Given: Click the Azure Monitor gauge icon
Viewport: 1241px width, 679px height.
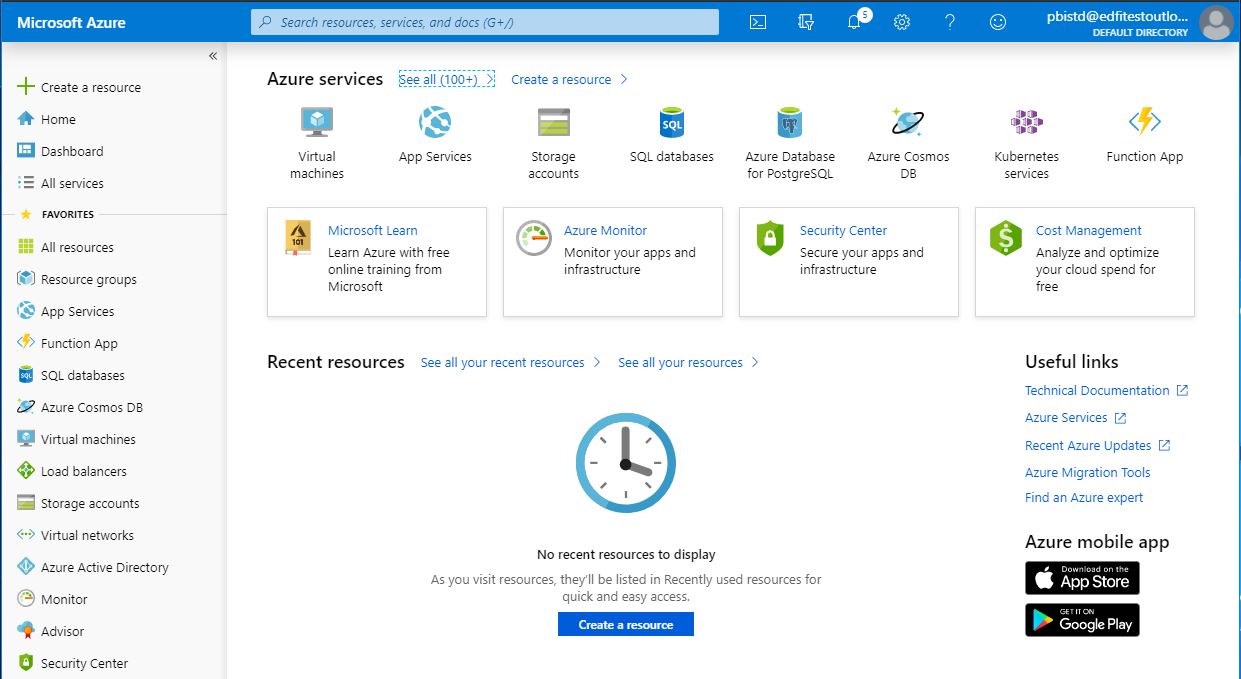Looking at the screenshot, I should point(534,238).
